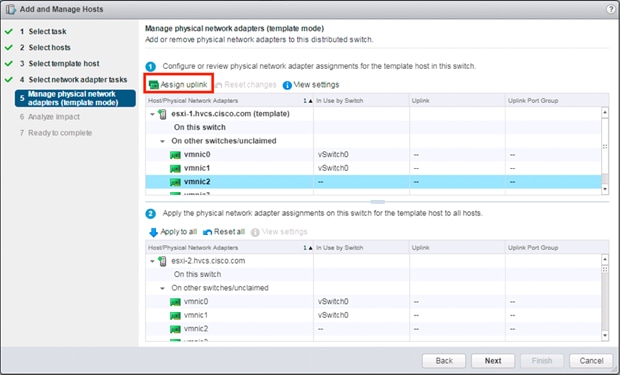
Task: Select On this switch row under esxi-1
Action: [x=373, y=127]
